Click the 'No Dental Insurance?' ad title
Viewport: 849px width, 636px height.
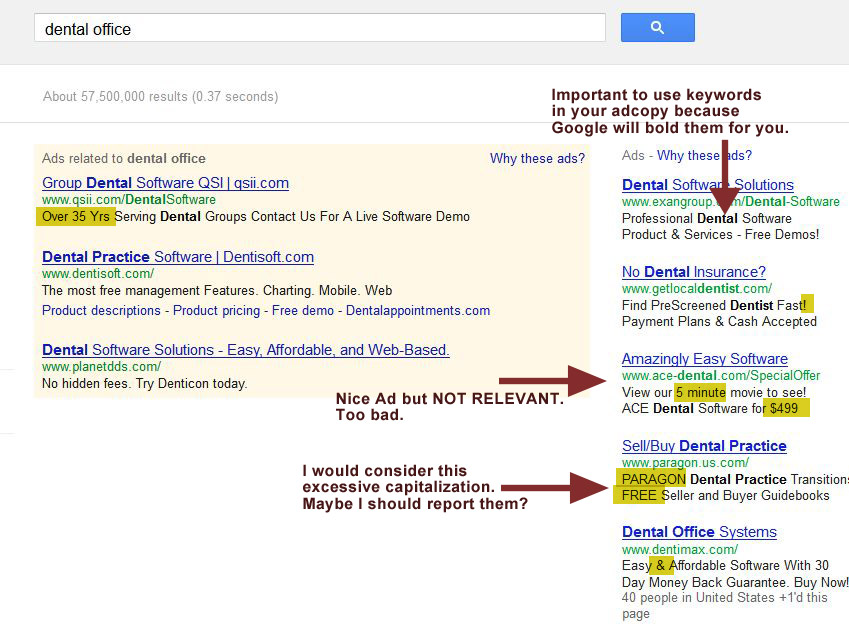coord(693,272)
